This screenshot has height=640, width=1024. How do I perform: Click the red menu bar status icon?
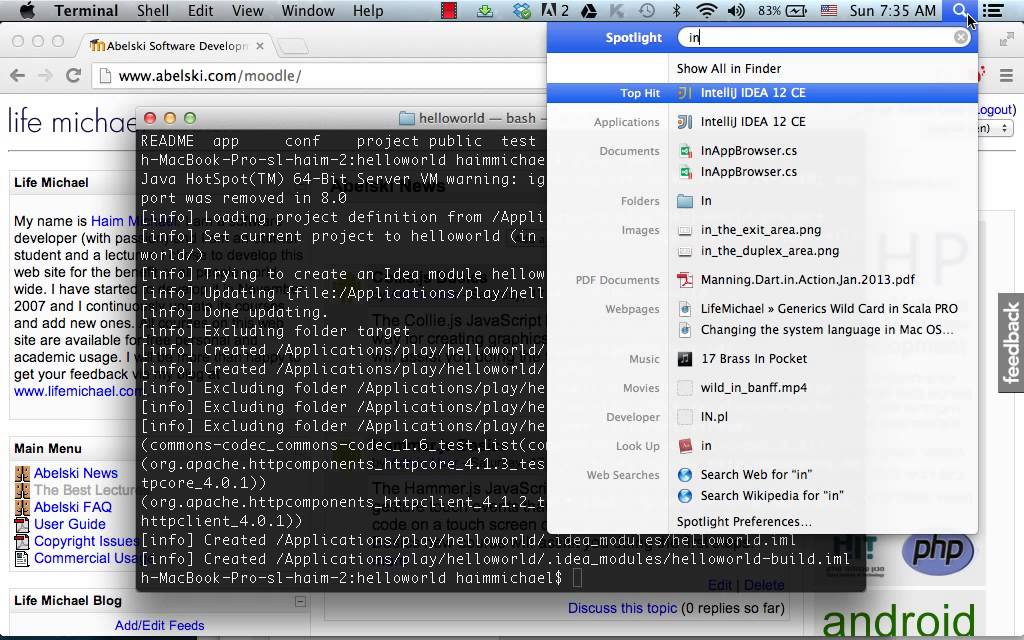pyautogui.click(x=449, y=10)
